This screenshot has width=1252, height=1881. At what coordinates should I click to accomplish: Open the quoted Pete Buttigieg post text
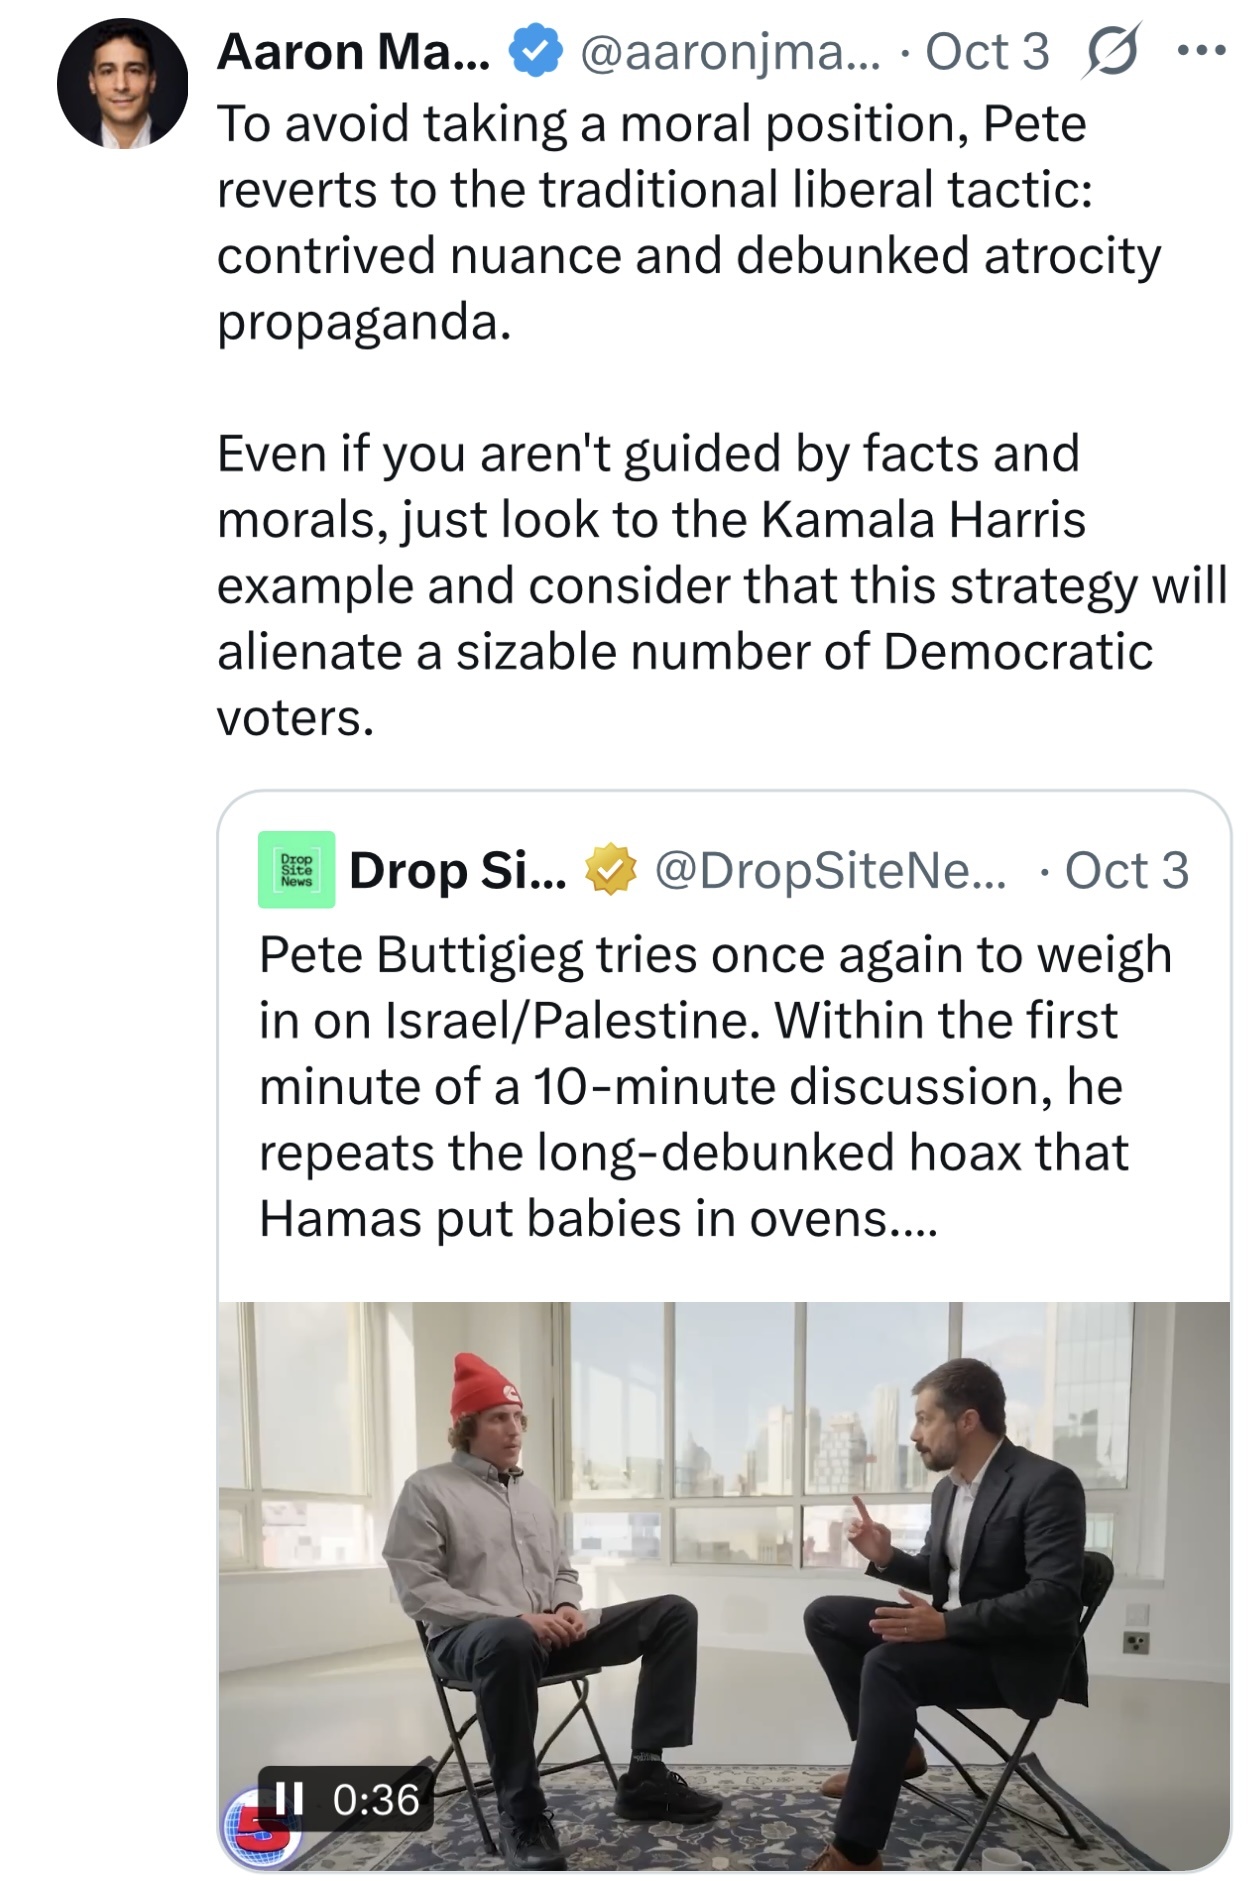(700, 1085)
